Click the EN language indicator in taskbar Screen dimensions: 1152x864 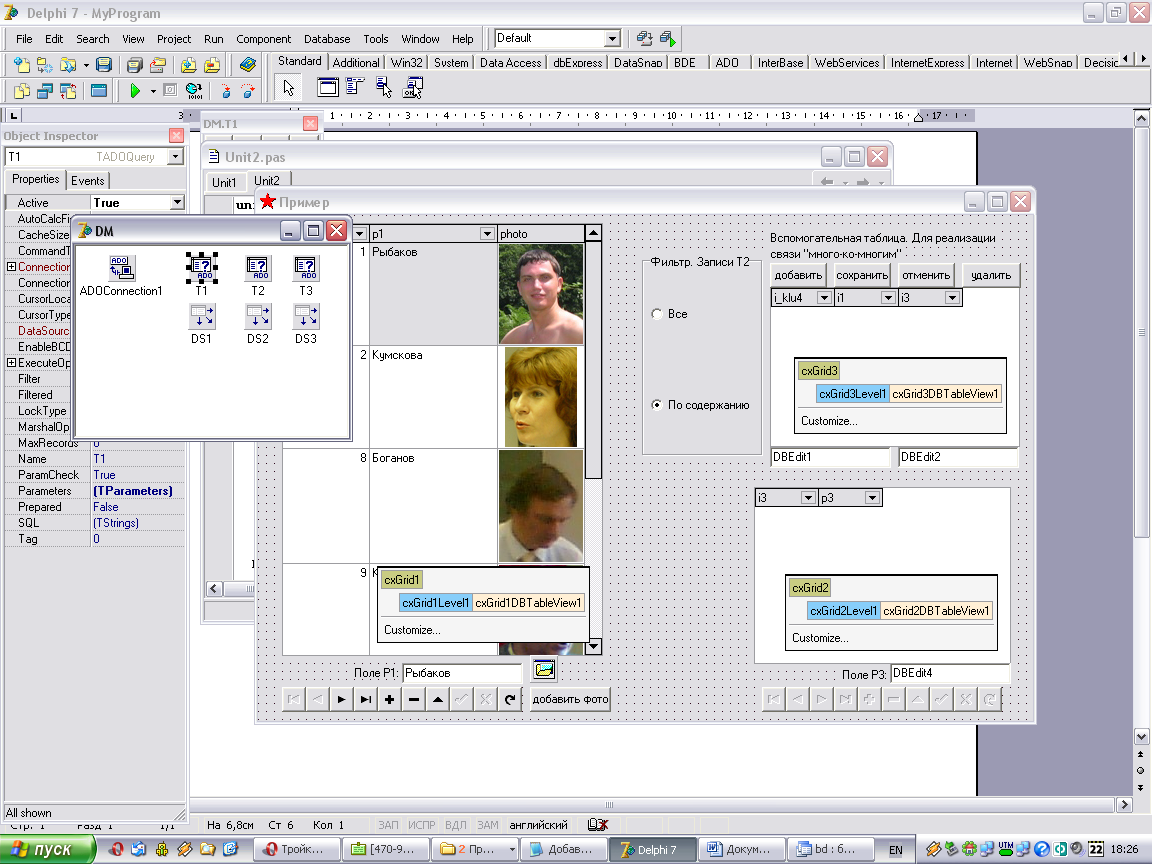click(896, 850)
